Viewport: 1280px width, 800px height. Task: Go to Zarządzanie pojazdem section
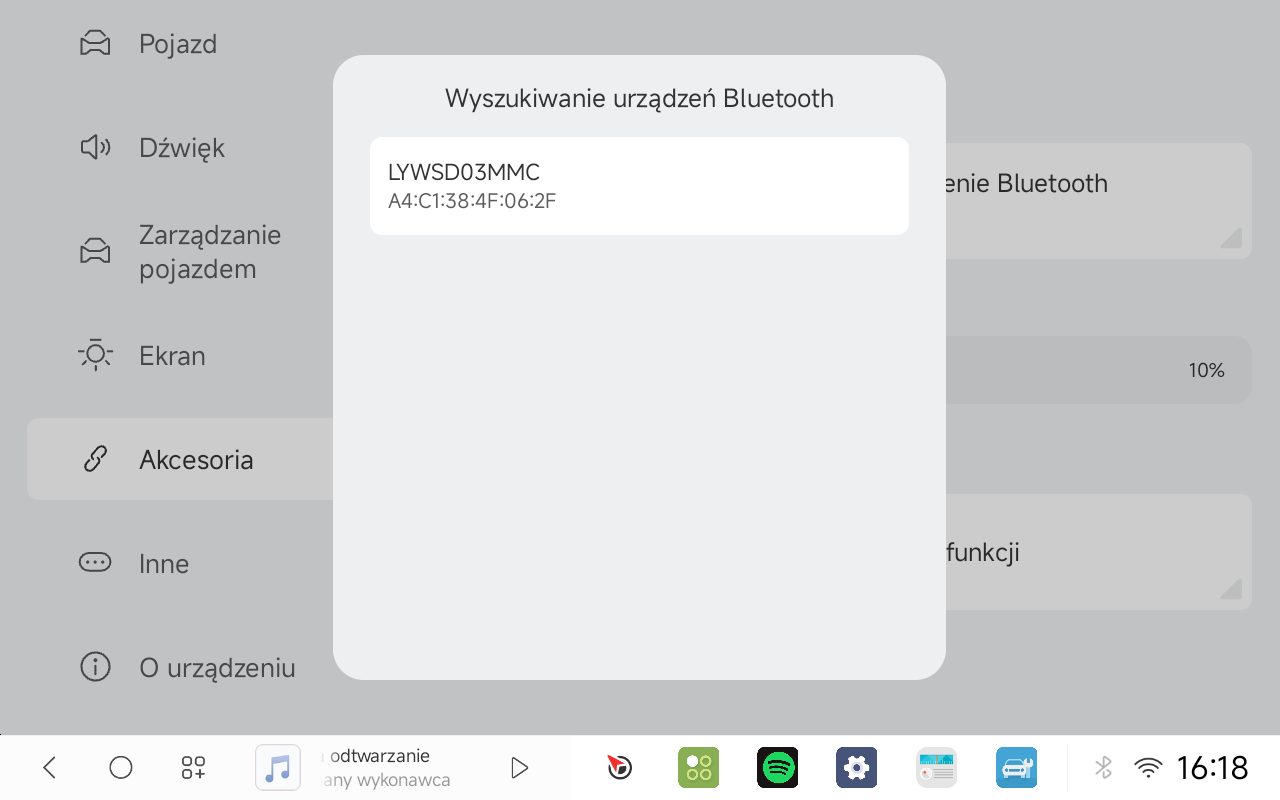209,252
